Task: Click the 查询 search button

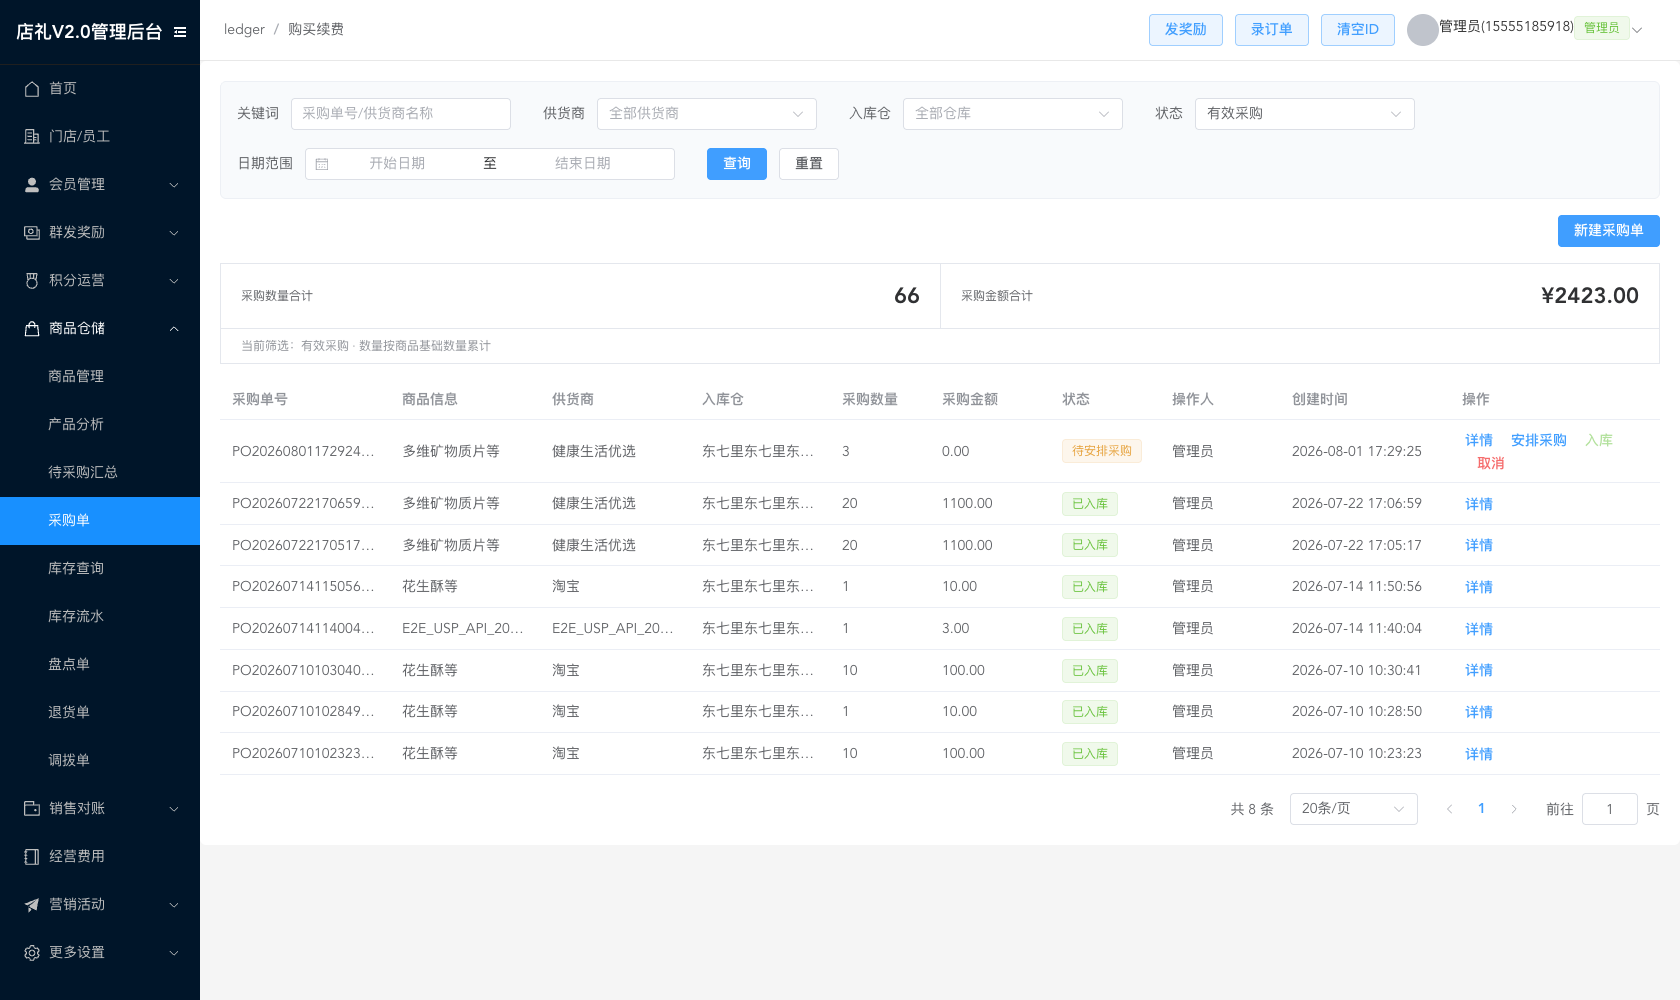Action: tap(737, 164)
